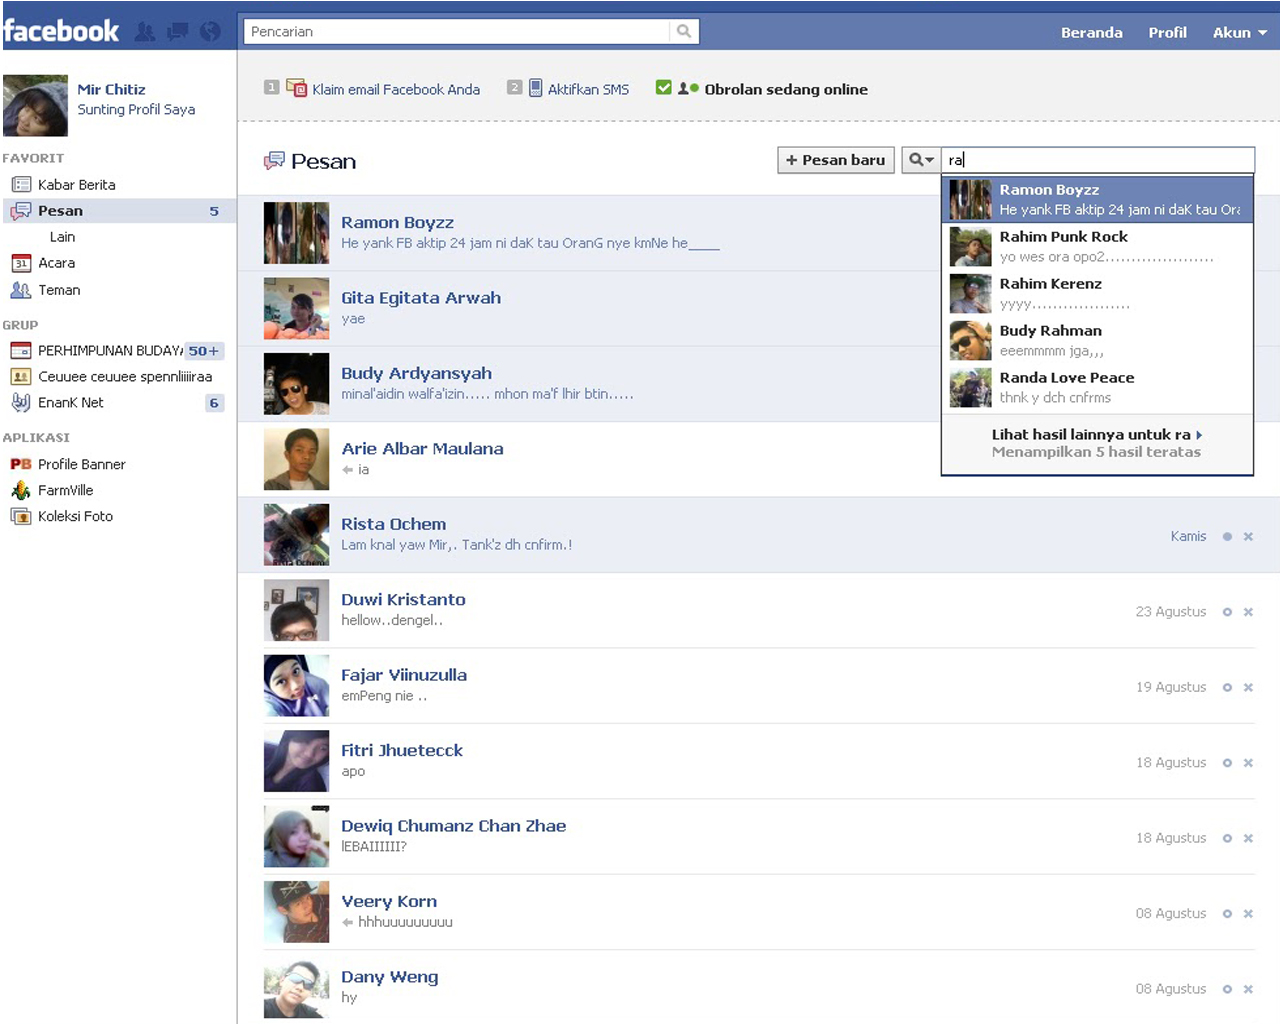Viewport: 1280px width, 1024px height.
Task: Click the FarmVille app icon
Action: point(21,490)
